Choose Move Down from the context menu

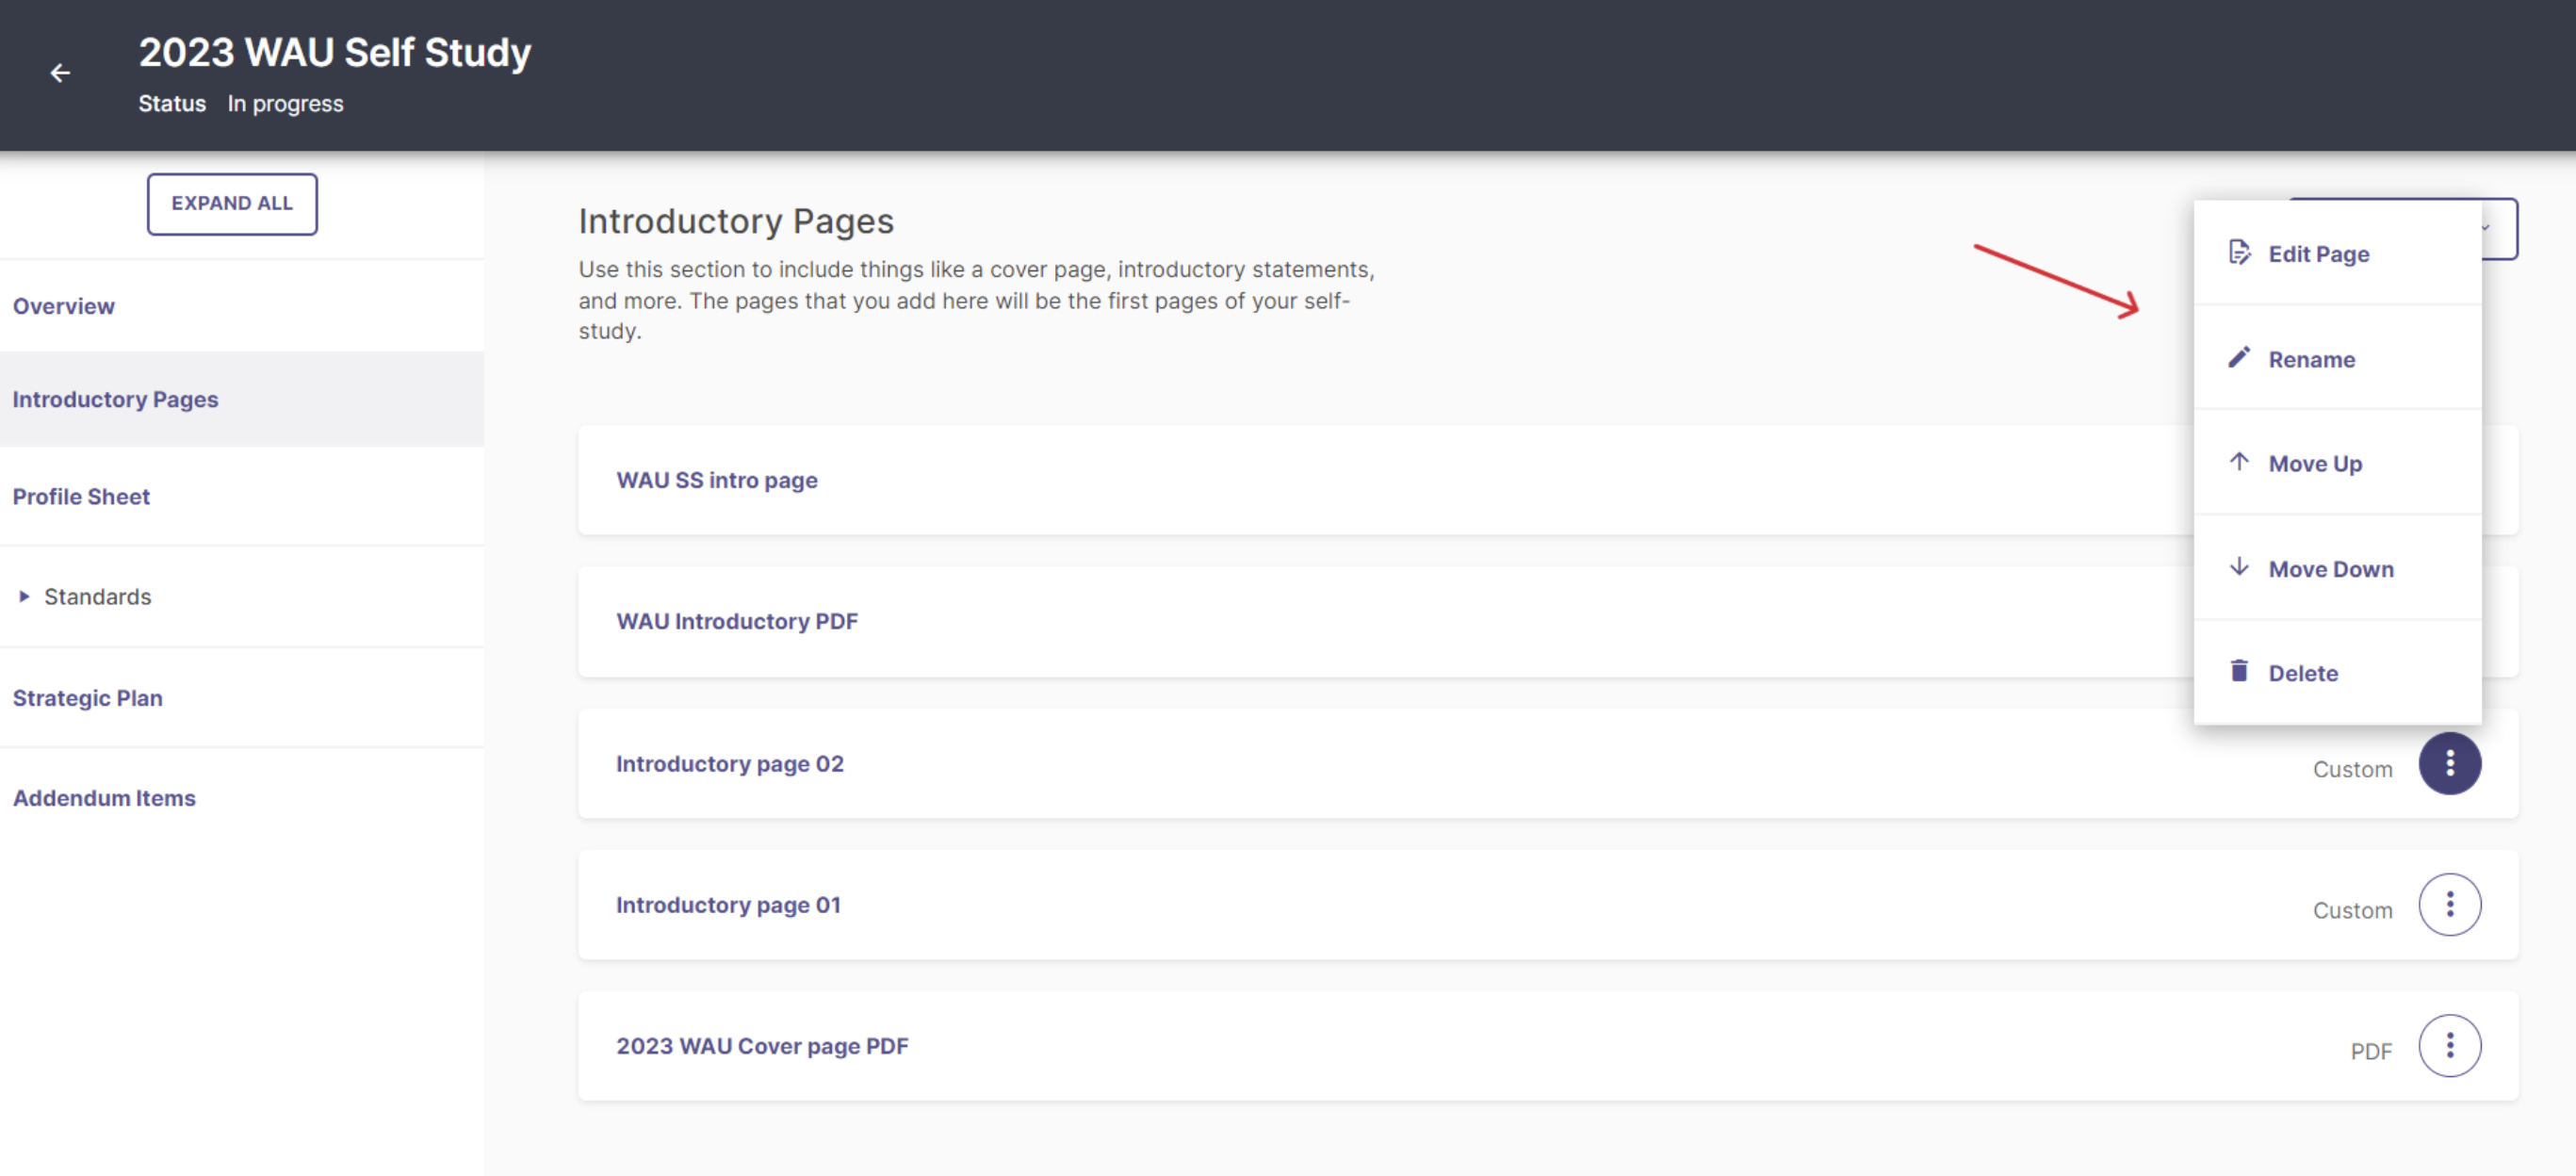(2337, 569)
